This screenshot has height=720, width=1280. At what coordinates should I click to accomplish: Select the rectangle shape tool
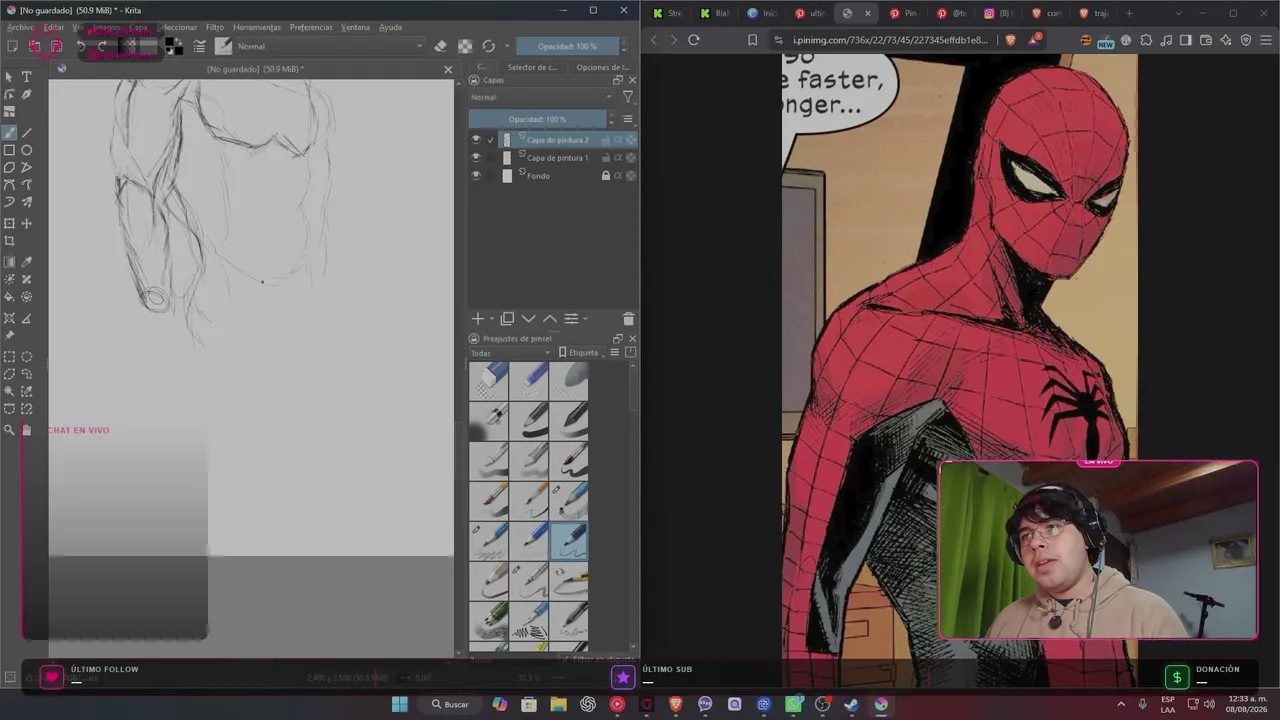coord(9,150)
